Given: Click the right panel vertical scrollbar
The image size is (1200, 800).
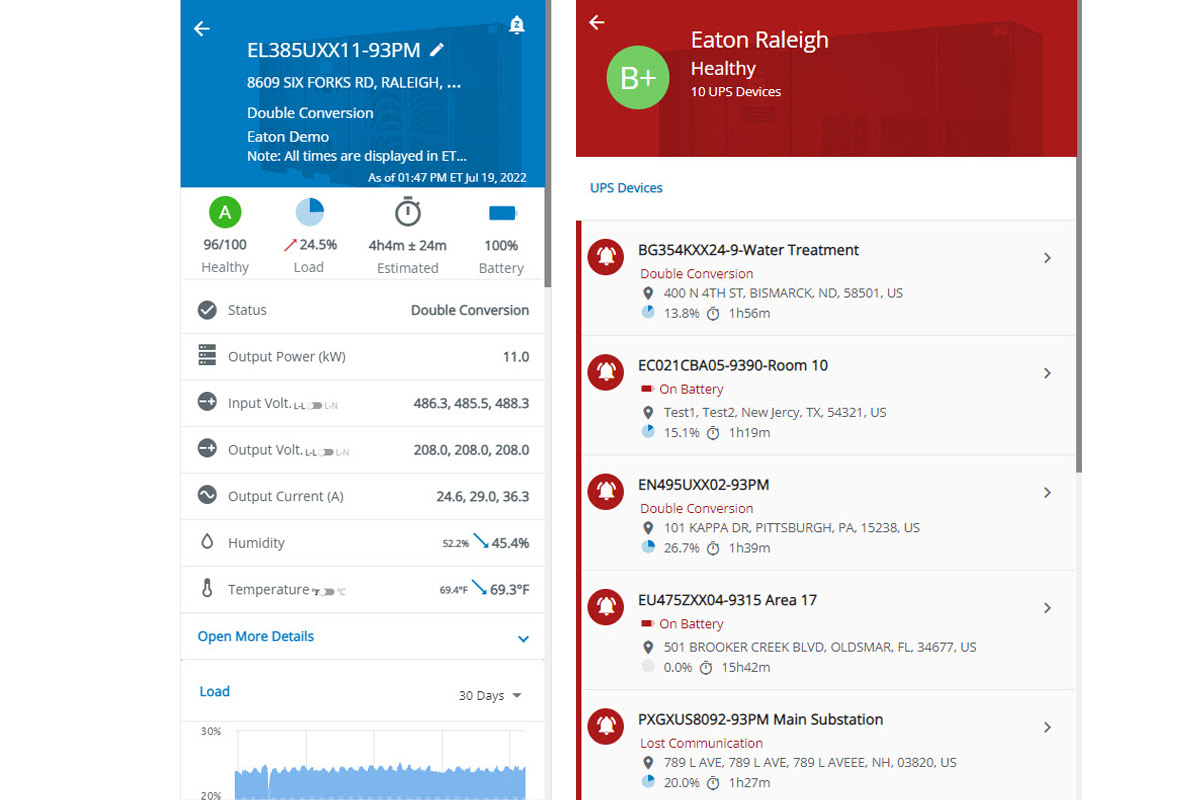Looking at the screenshot, I should pos(1079,300).
